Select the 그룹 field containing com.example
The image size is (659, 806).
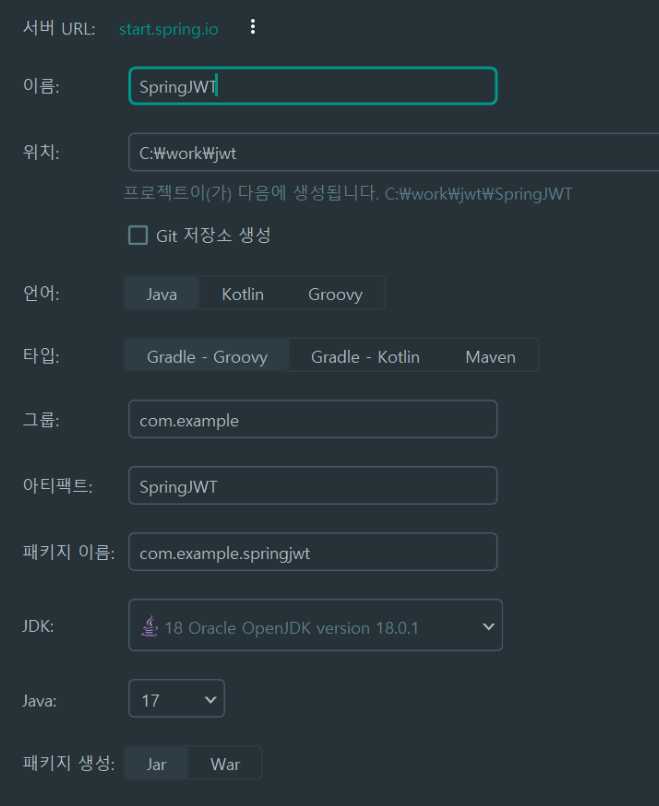[312, 419]
